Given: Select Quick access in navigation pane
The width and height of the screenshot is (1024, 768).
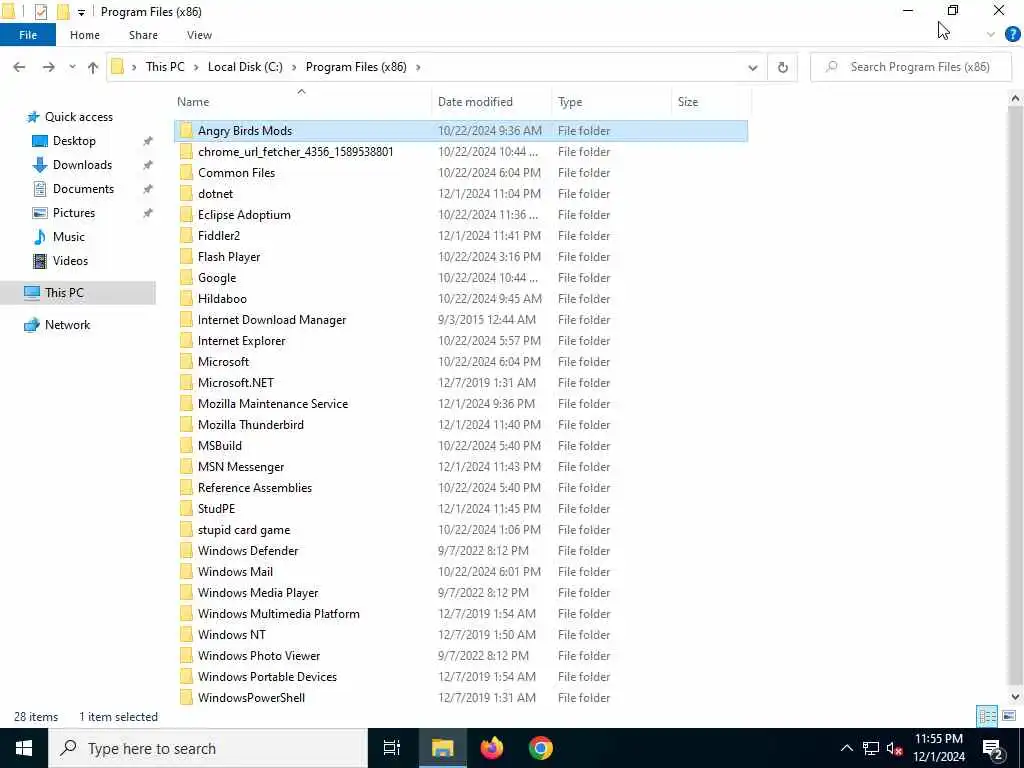Looking at the screenshot, I should click(78, 117).
